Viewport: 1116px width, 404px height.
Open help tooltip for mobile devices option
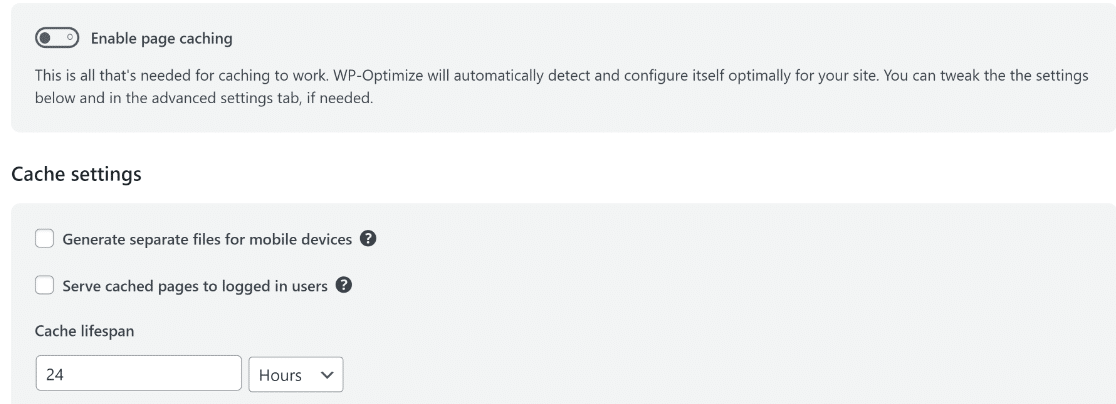tap(367, 239)
